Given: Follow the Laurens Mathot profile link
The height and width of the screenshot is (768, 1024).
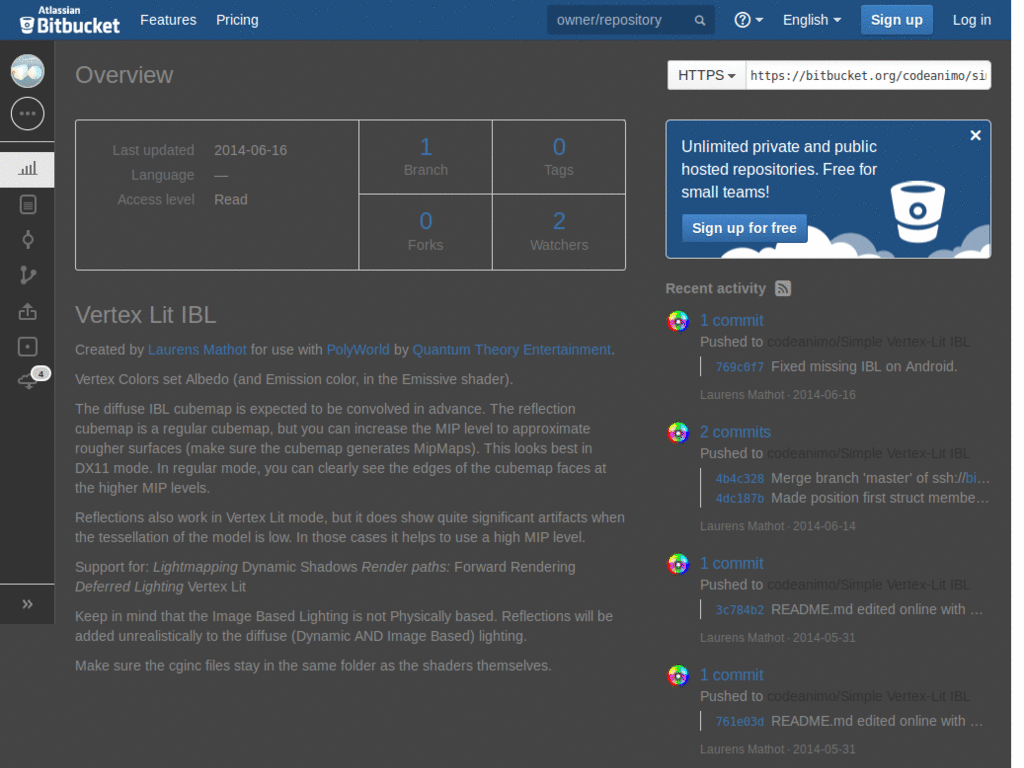Looking at the screenshot, I should click(197, 350).
